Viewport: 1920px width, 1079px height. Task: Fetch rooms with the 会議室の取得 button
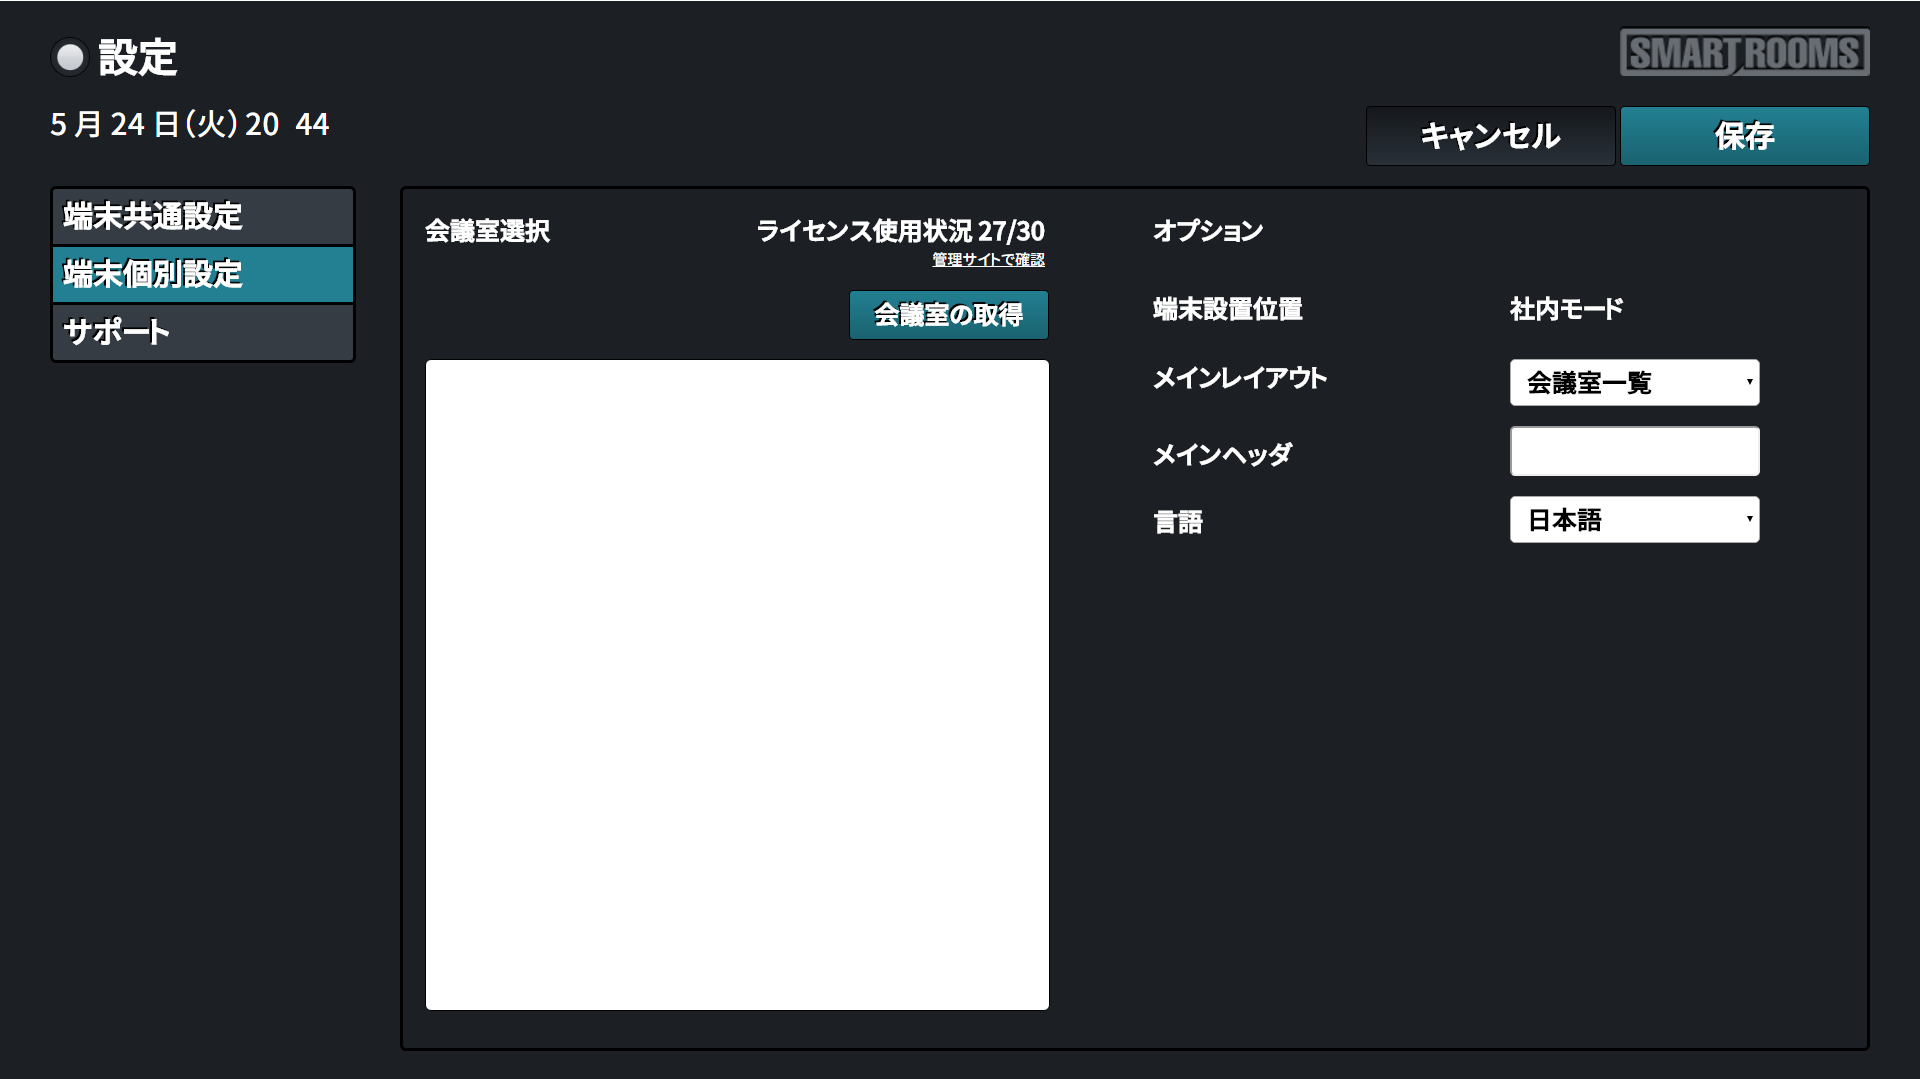(x=948, y=315)
